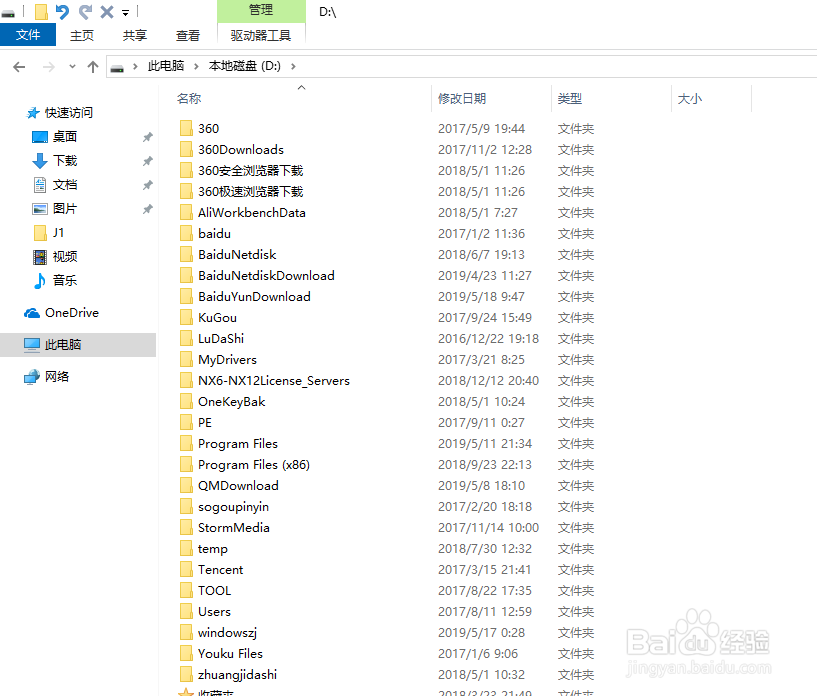Go forward with the right arrow button
Screen dimensions: 817x696
click(48, 67)
